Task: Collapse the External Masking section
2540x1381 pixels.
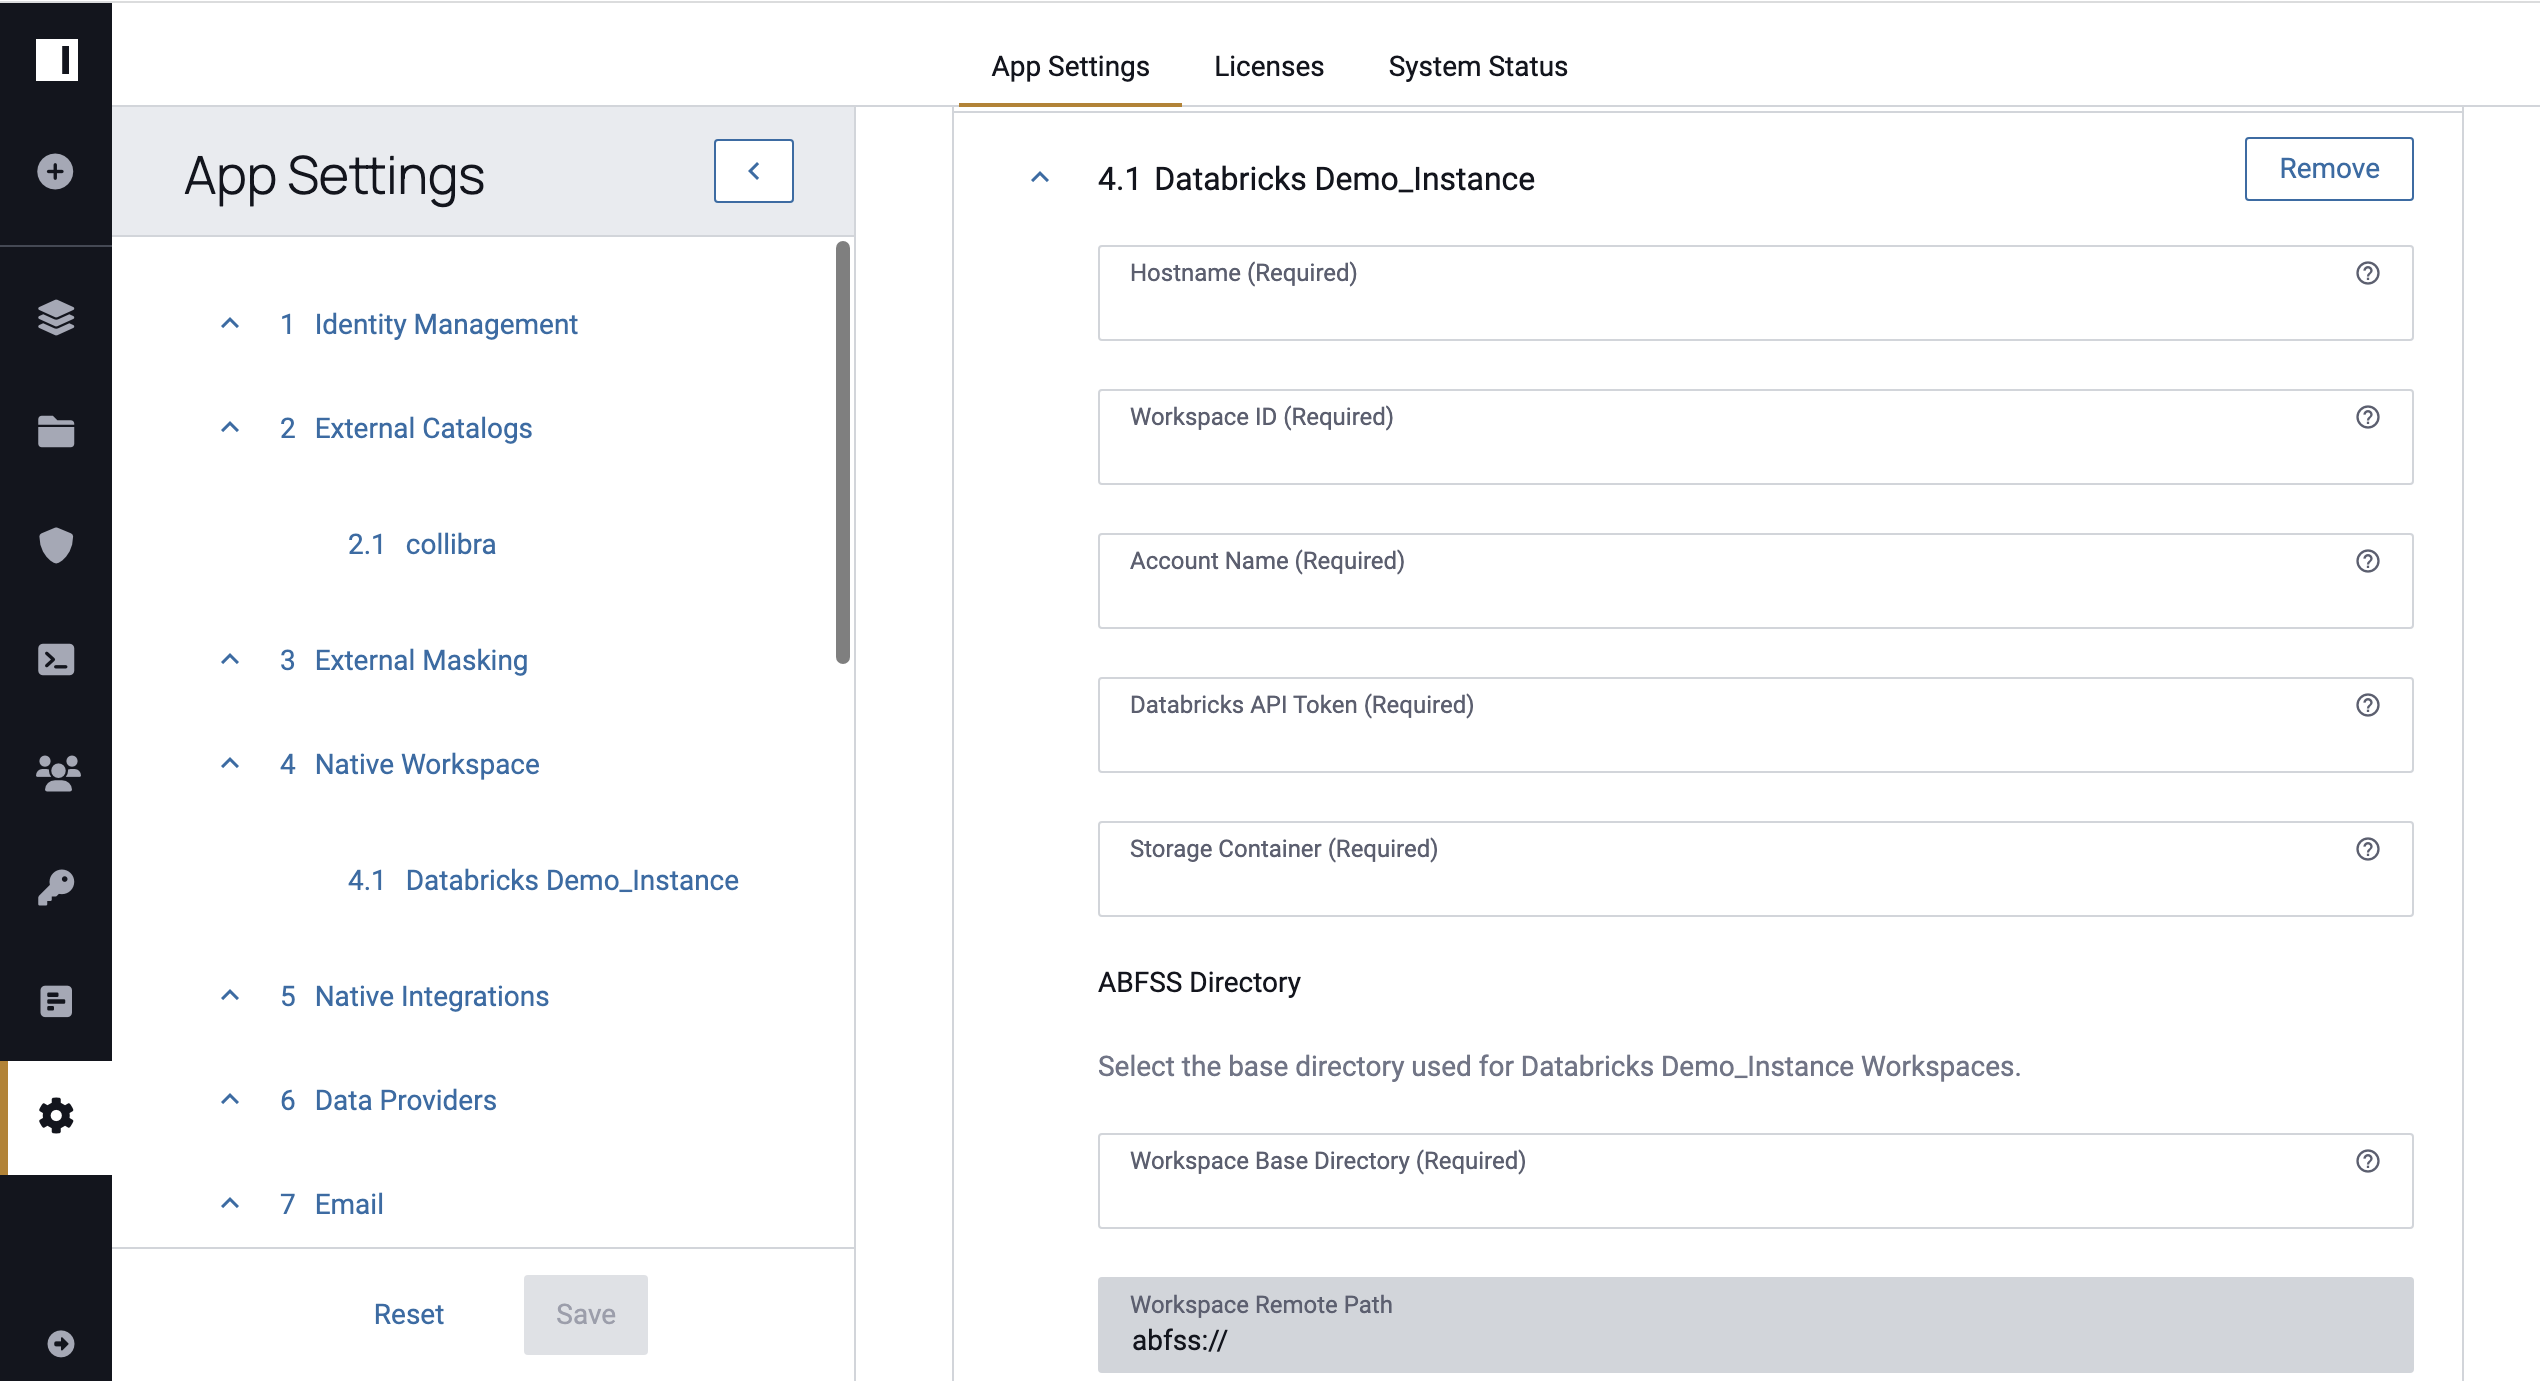Action: pos(230,659)
